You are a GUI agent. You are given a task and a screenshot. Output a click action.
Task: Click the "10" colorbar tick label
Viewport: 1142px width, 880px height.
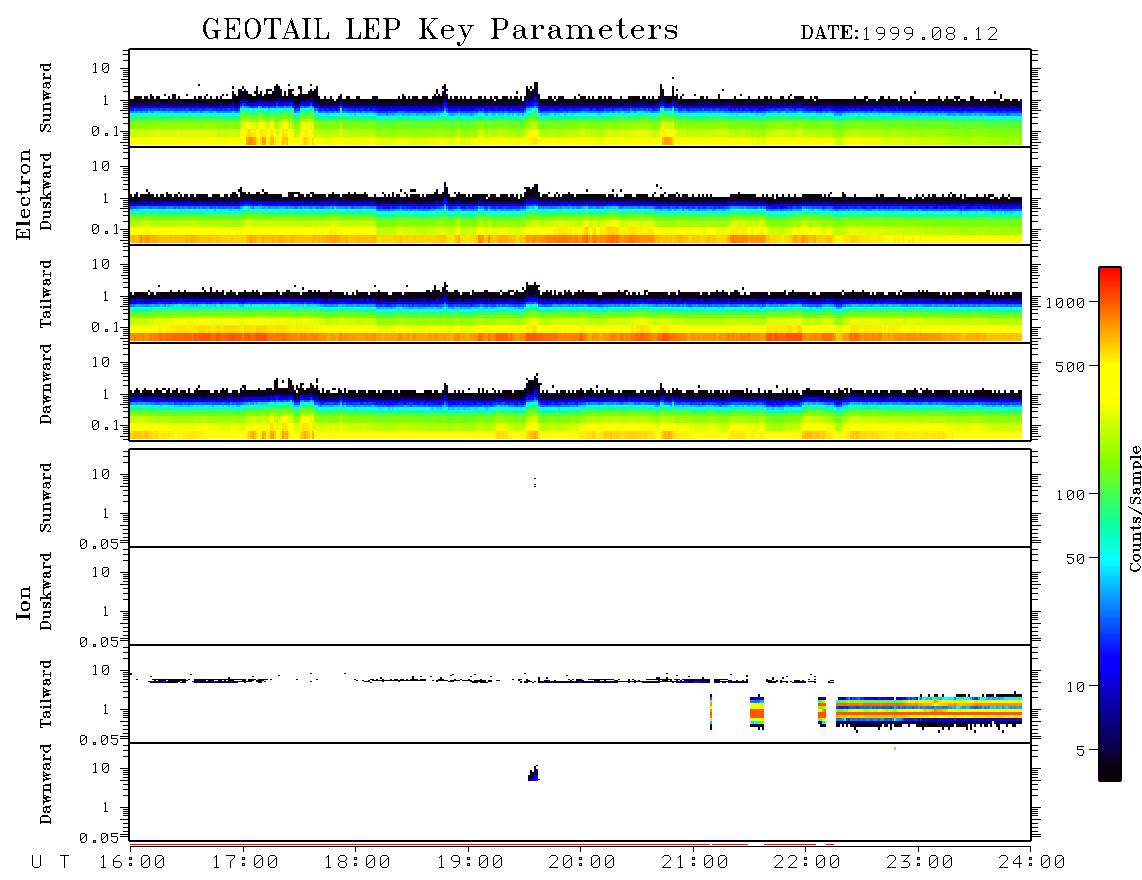[1076, 686]
